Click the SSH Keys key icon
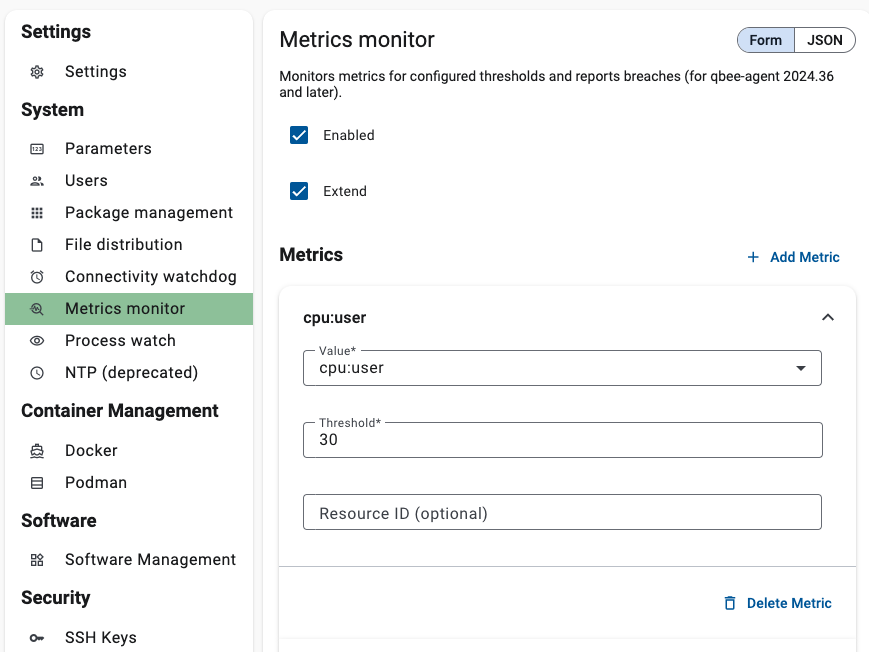869x652 pixels. pos(37,638)
